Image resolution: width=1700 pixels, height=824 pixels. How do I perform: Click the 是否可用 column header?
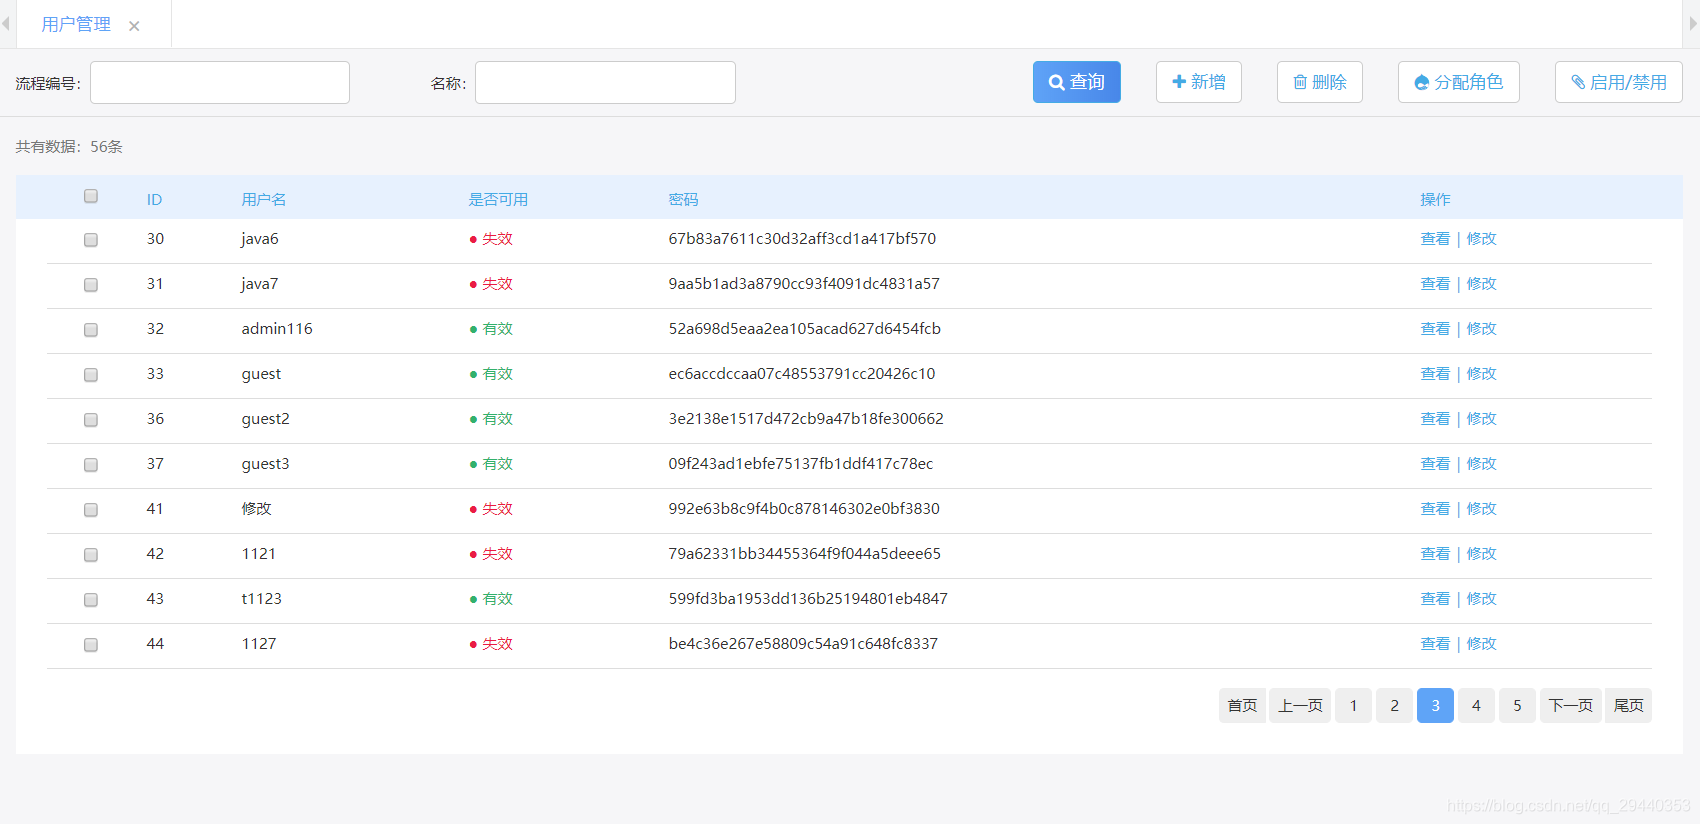[x=498, y=199]
